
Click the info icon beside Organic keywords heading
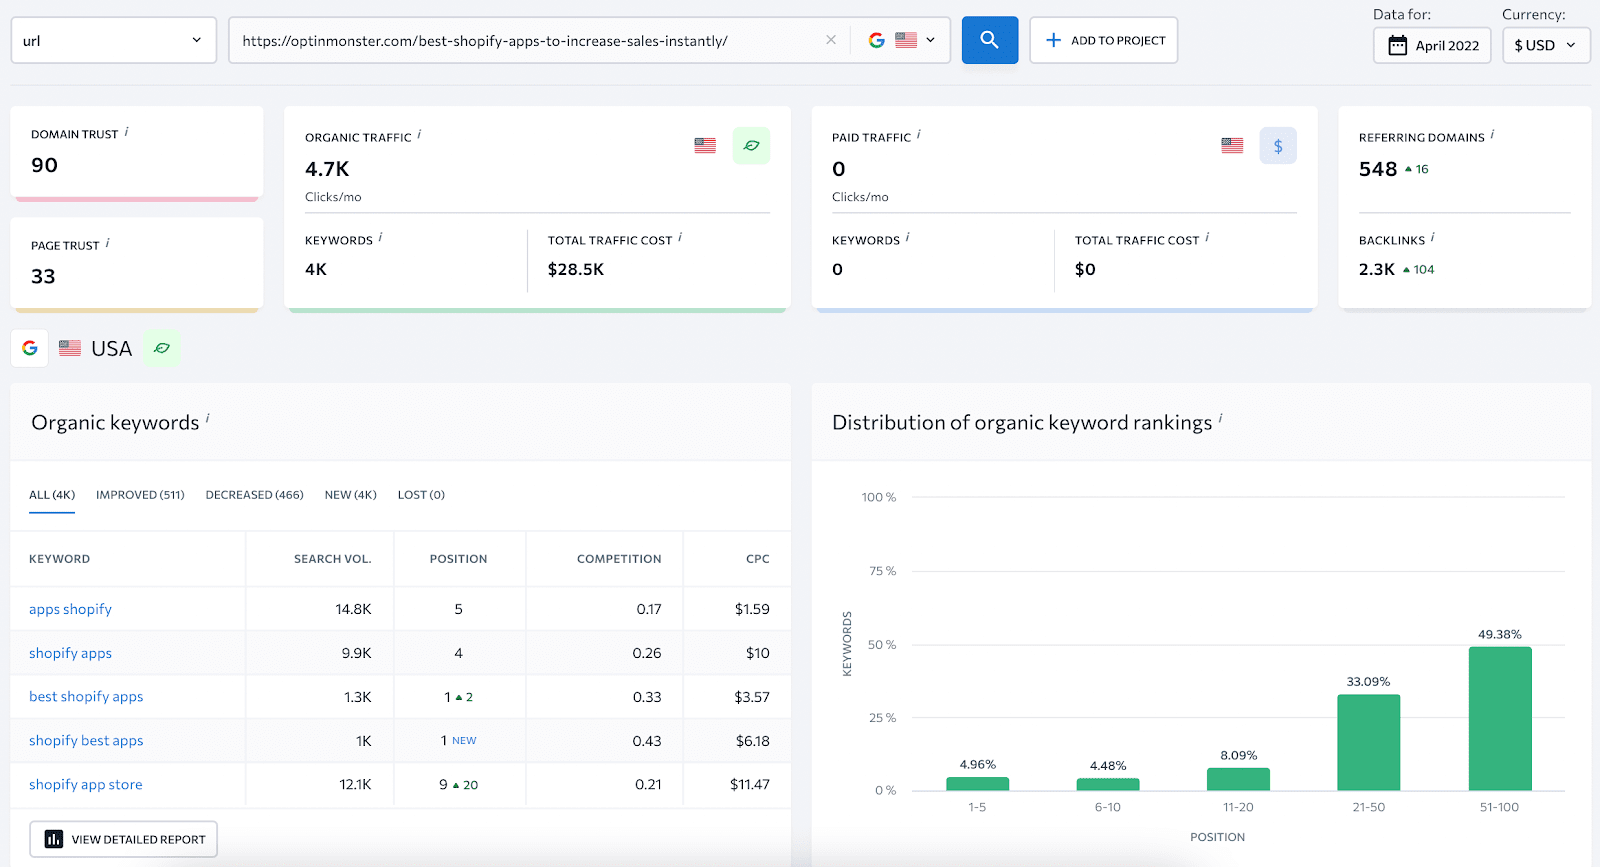(x=207, y=419)
